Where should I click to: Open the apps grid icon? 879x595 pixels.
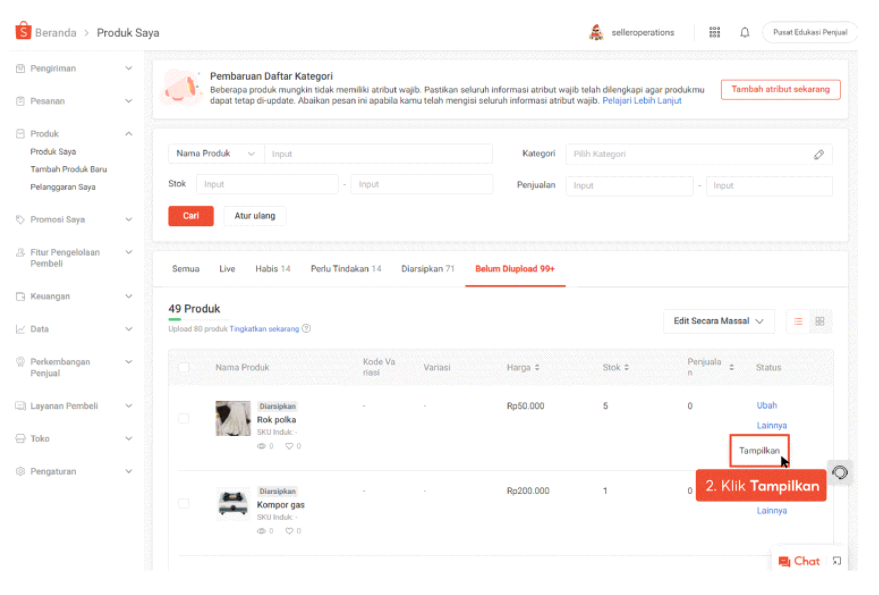(714, 33)
